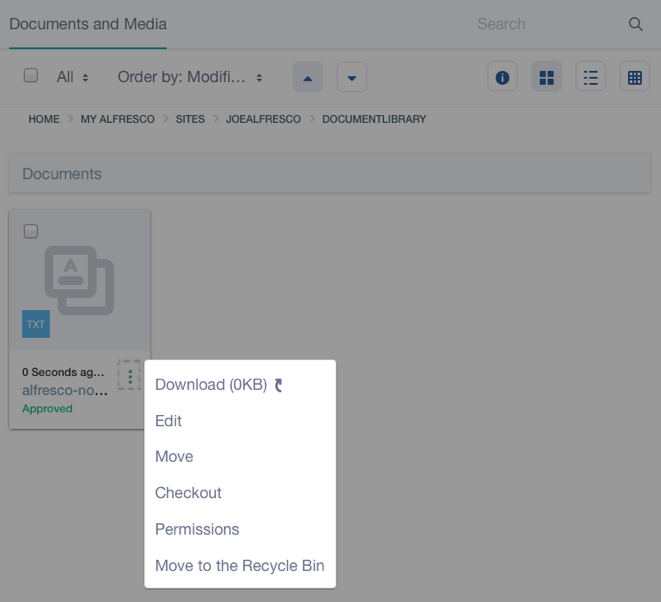Image resolution: width=661 pixels, height=602 pixels.
Task: Click the Documents section header
Action: pos(330,173)
